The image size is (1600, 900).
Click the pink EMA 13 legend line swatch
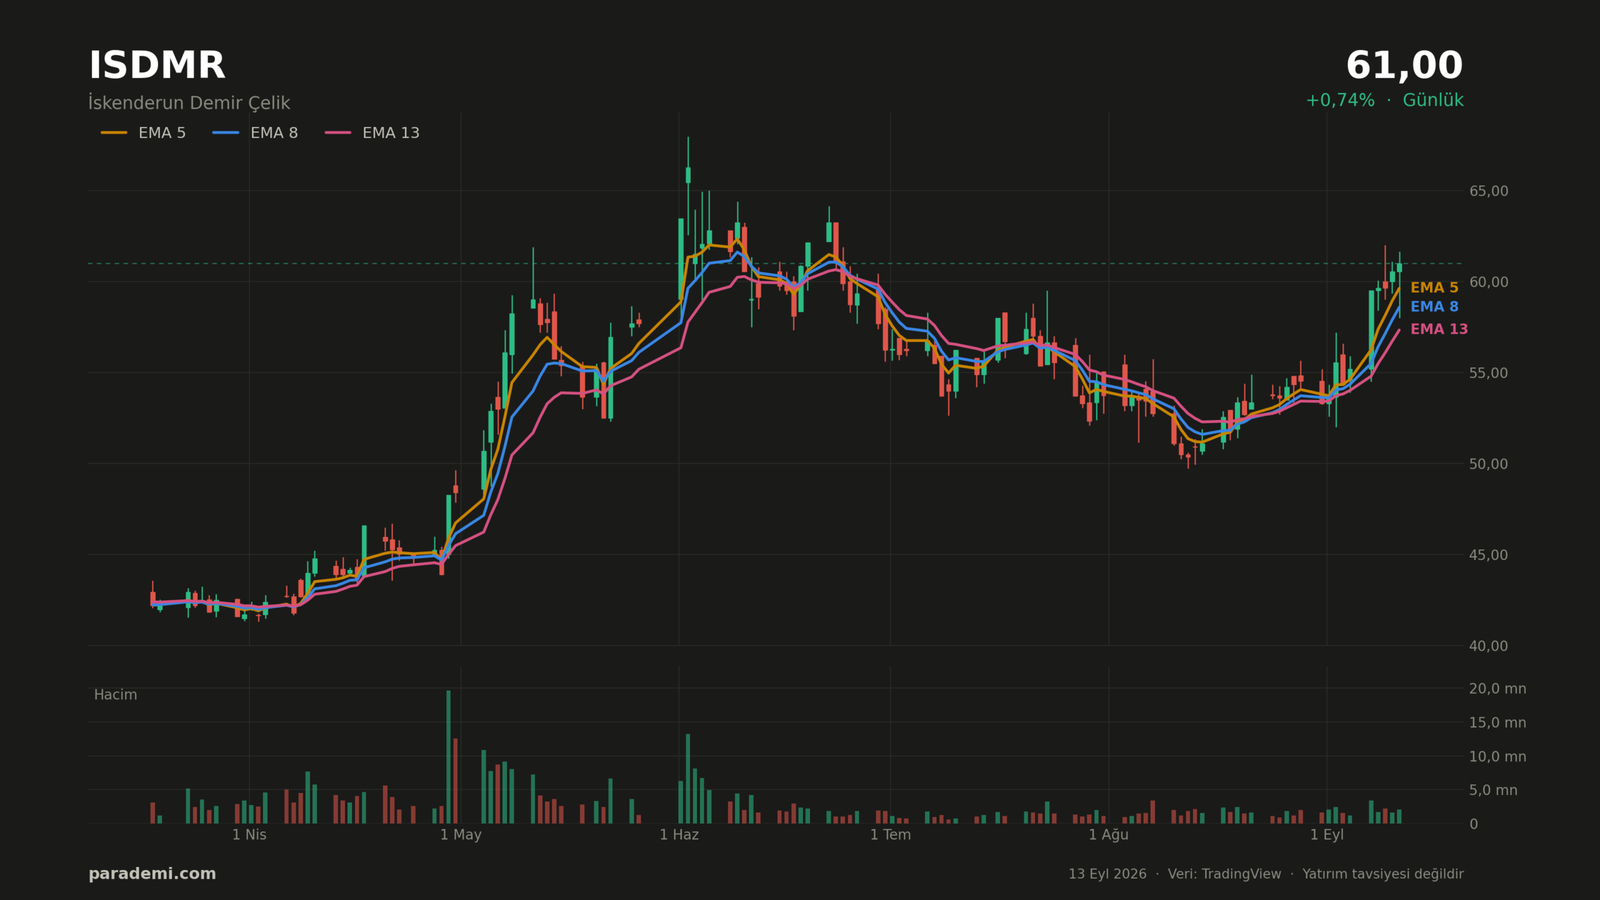point(338,133)
